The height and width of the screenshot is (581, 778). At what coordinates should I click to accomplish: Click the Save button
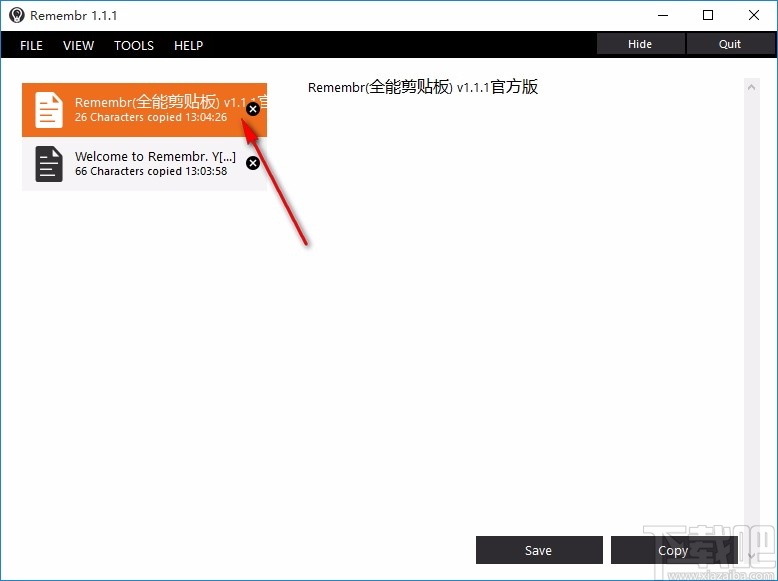pyautogui.click(x=539, y=550)
